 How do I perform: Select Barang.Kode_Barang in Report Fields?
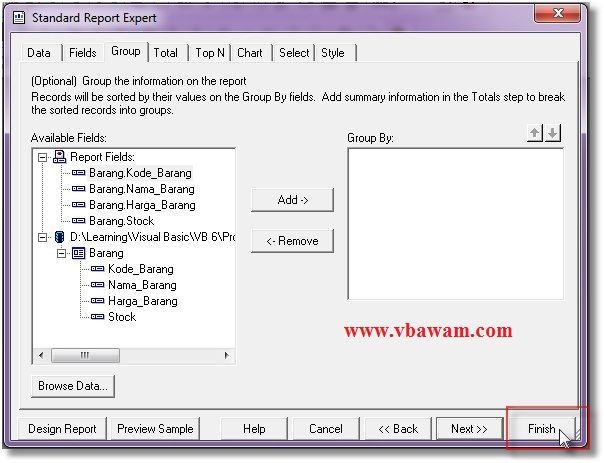(x=140, y=173)
